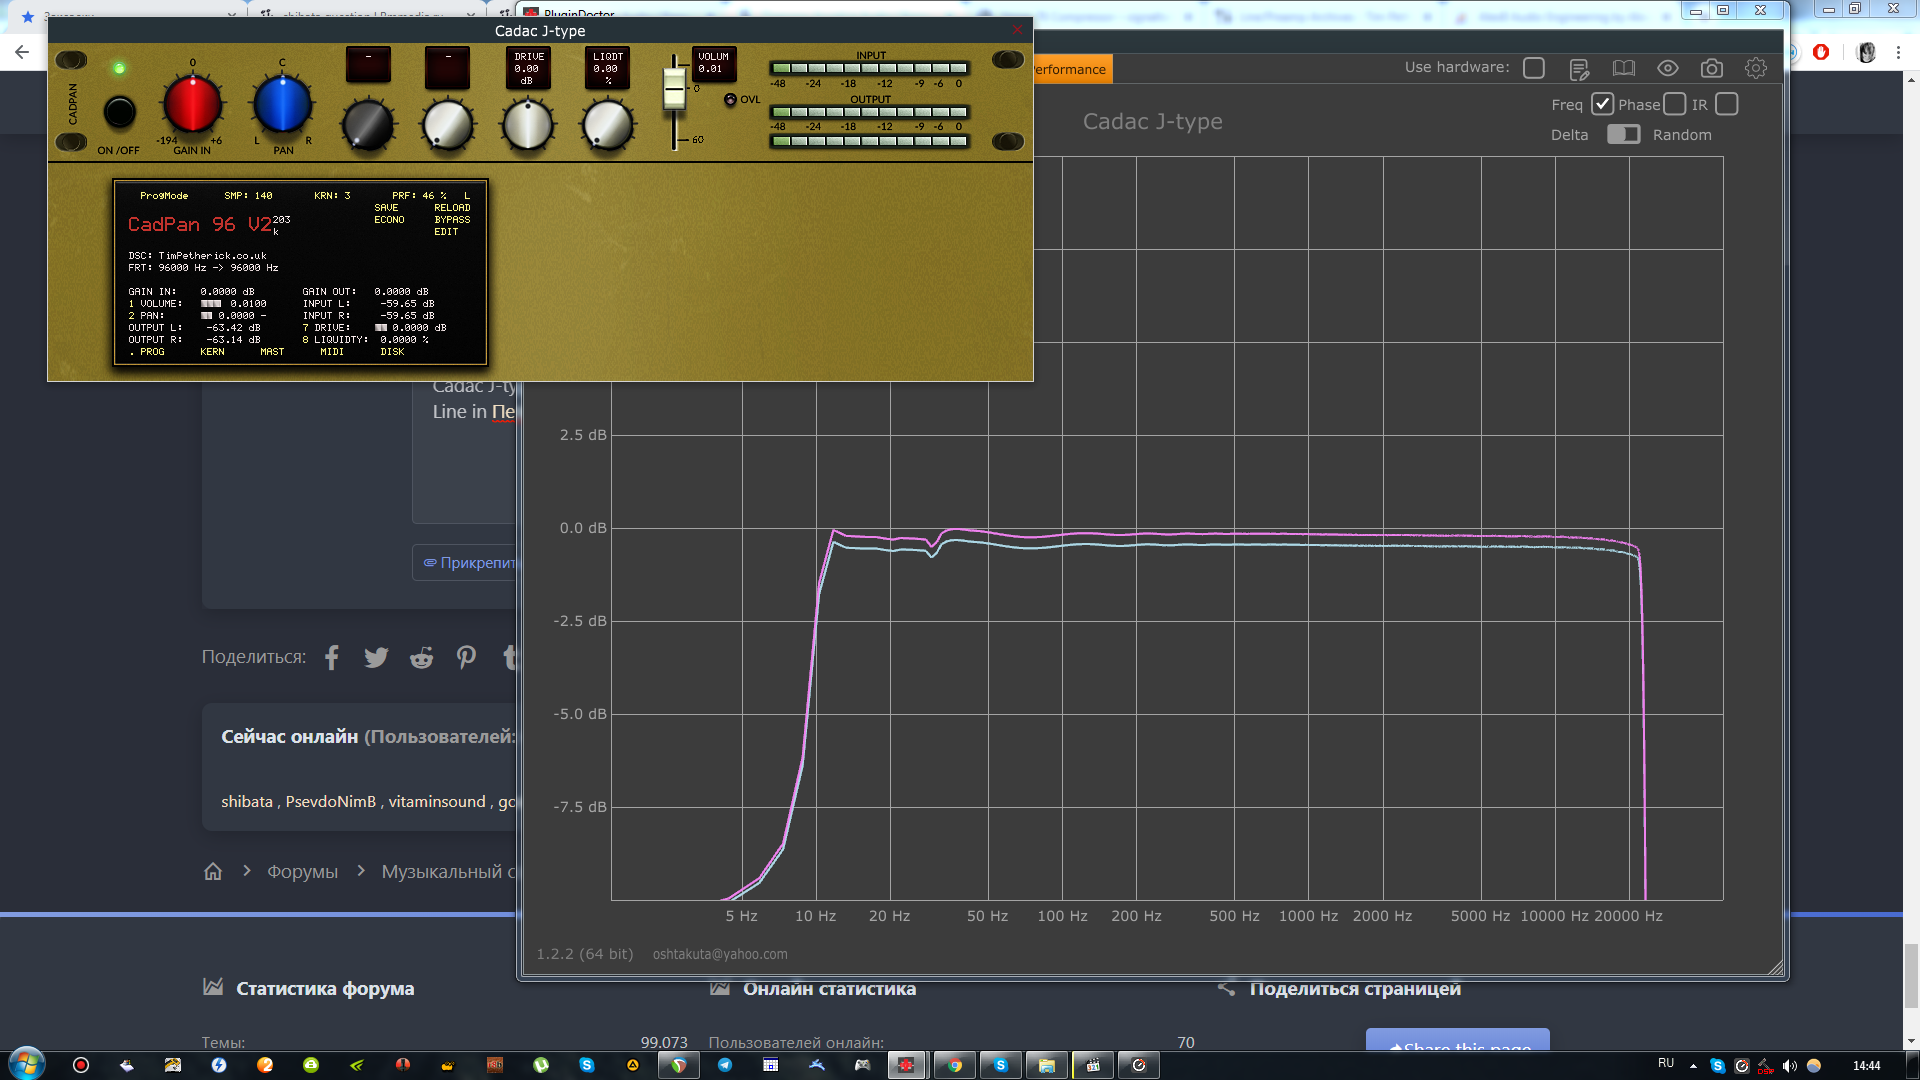Click the eye view icon in PluginDoctor
Image resolution: width=1920 pixels, height=1080 pixels.
[x=1668, y=68]
